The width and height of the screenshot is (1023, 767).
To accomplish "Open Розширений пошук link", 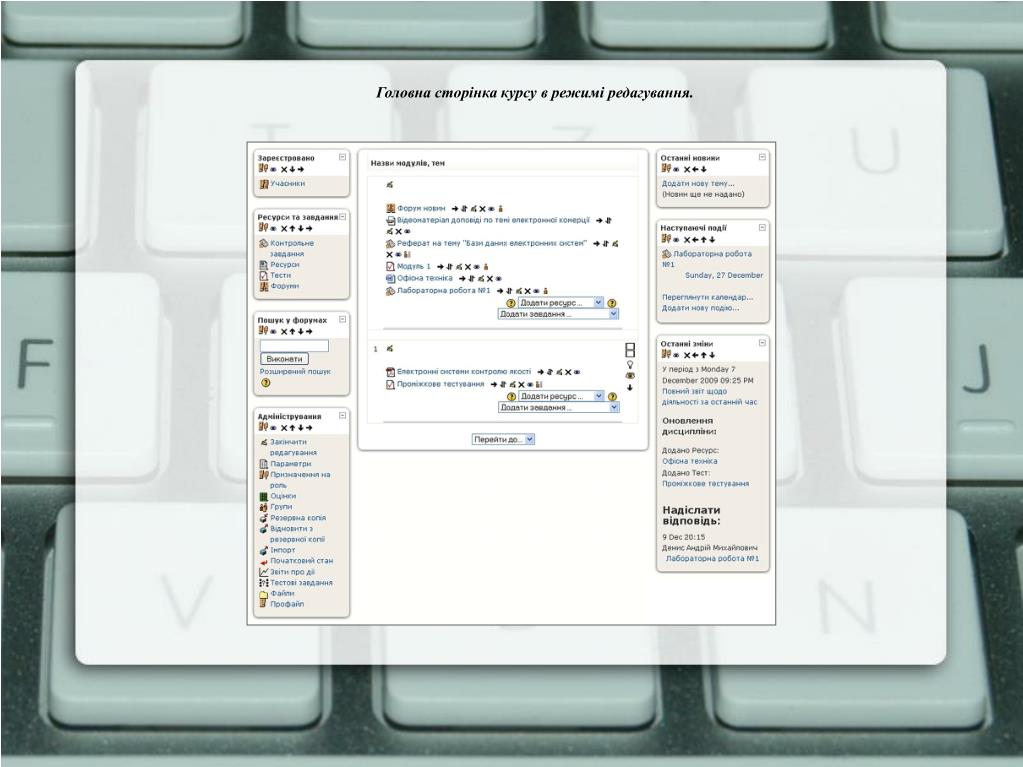I will coord(295,371).
